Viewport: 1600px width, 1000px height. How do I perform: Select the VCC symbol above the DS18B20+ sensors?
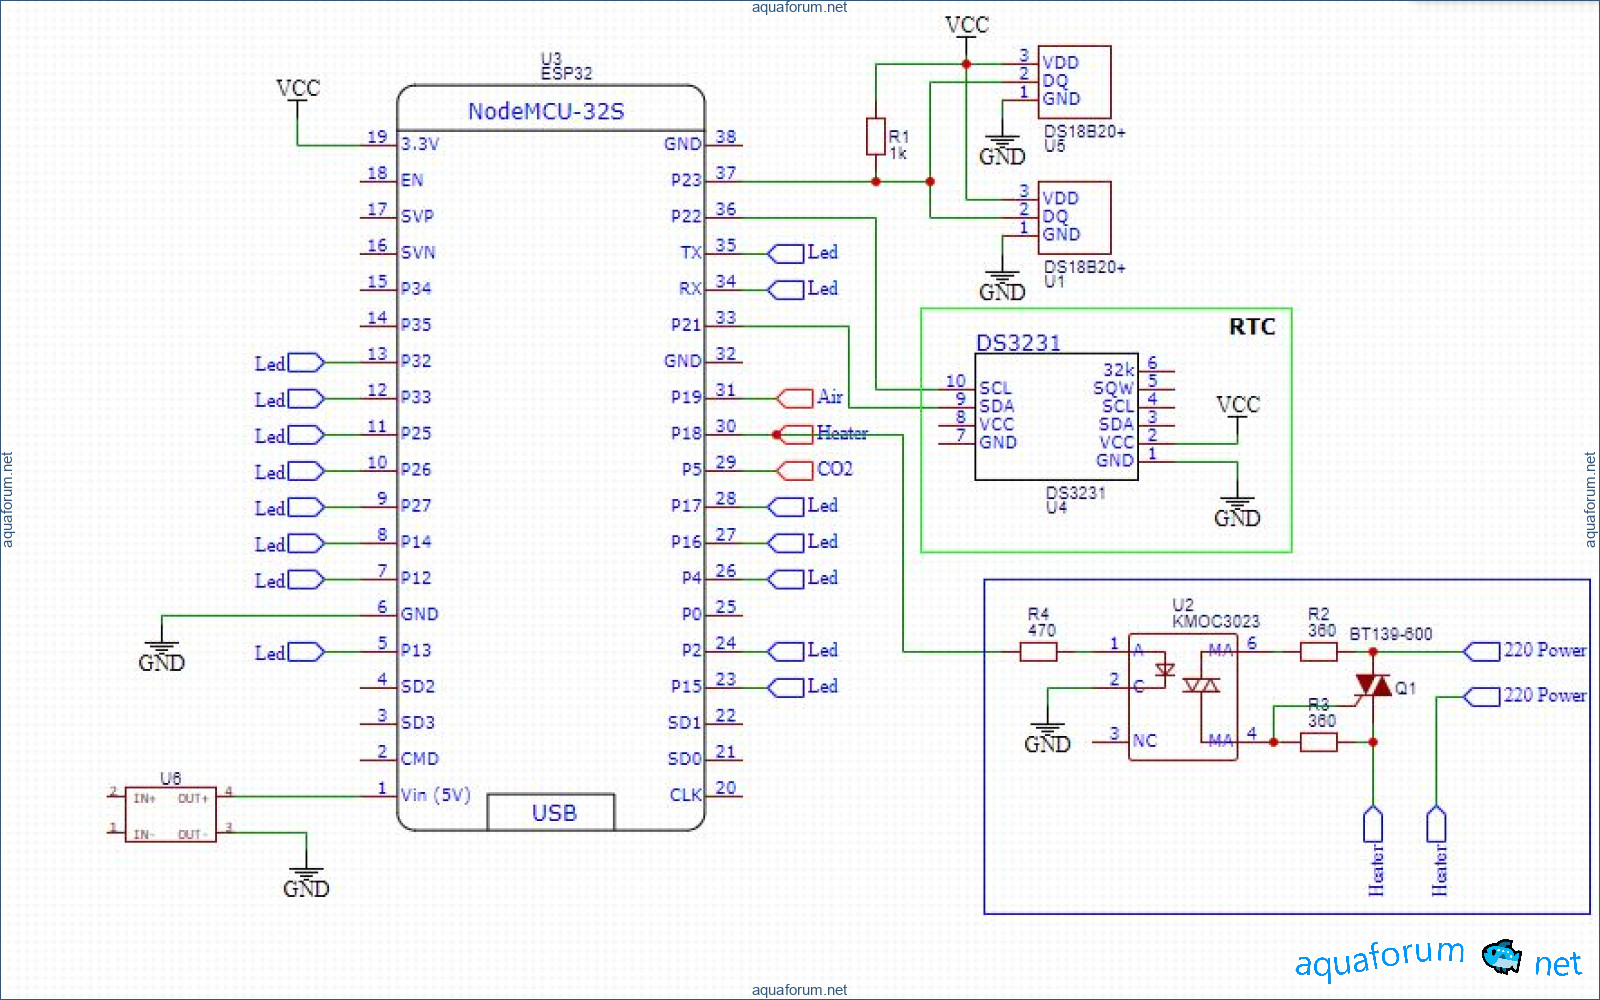[x=966, y=26]
